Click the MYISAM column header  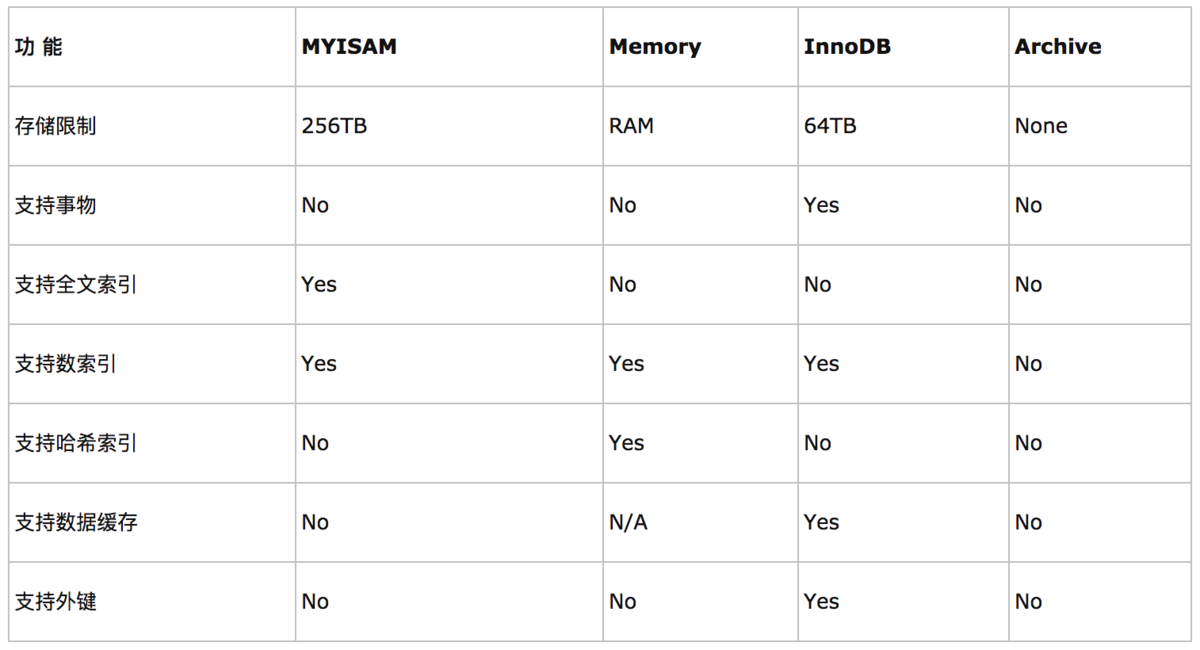348,47
